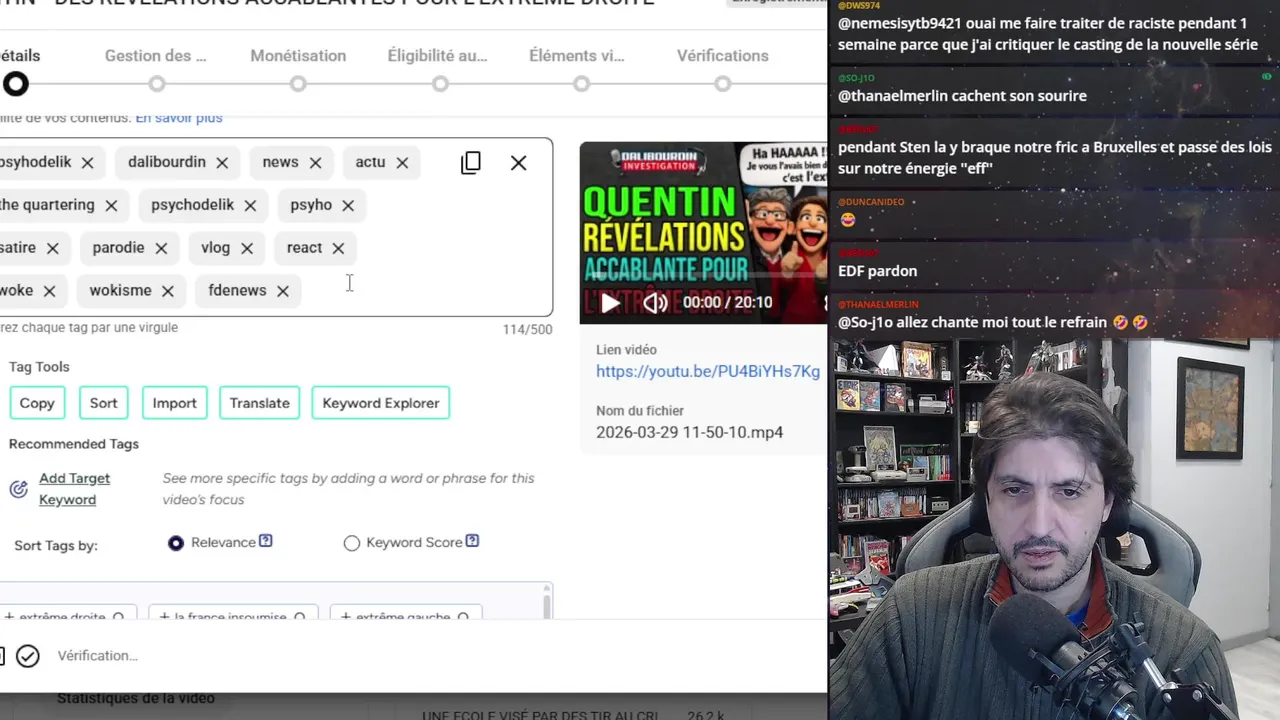Click chat message from nemesisytb9421 mention
Viewport: 1280px width, 720px height.
(1048, 34)
